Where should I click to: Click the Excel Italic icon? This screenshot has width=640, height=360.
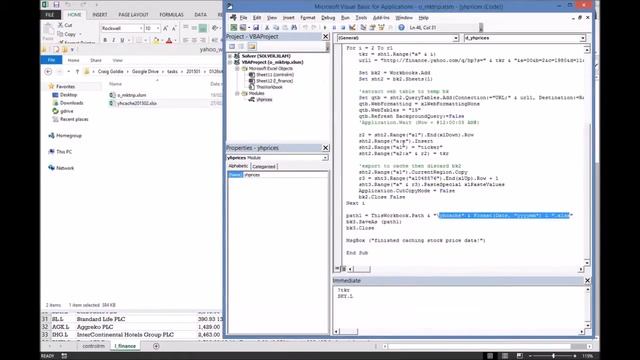pos(113,40)
